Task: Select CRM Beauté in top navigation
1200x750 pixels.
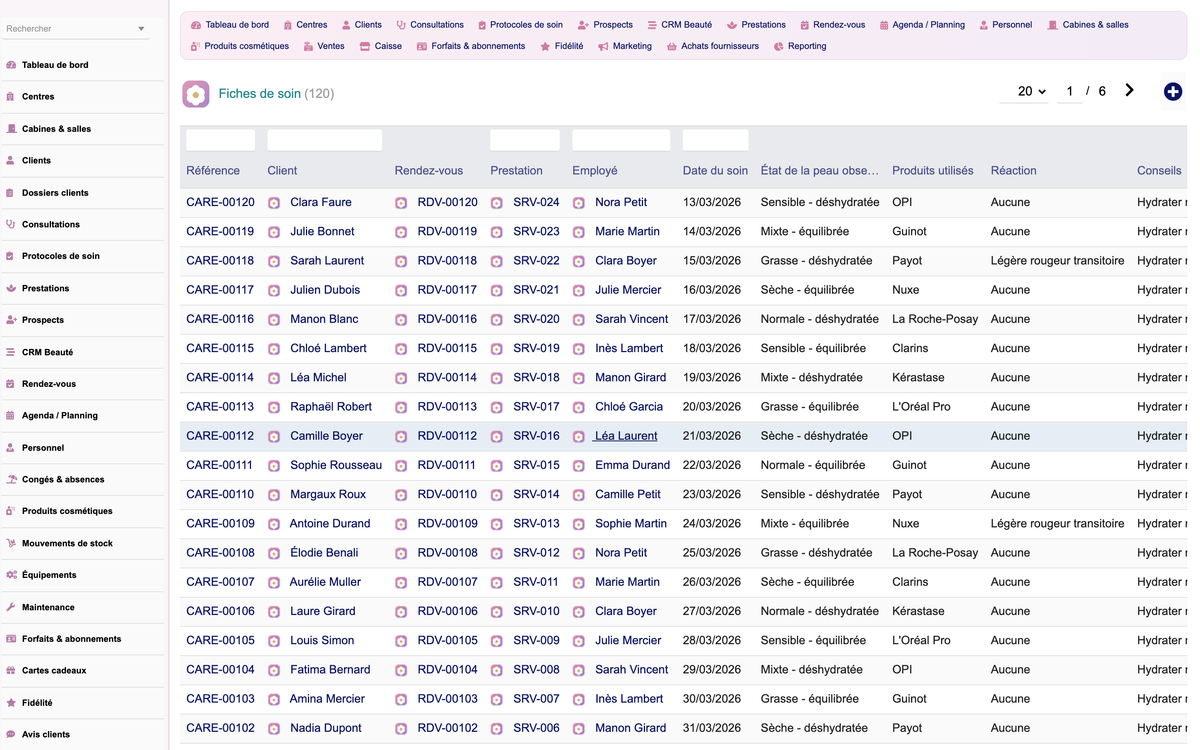Action: coord(679,25)
